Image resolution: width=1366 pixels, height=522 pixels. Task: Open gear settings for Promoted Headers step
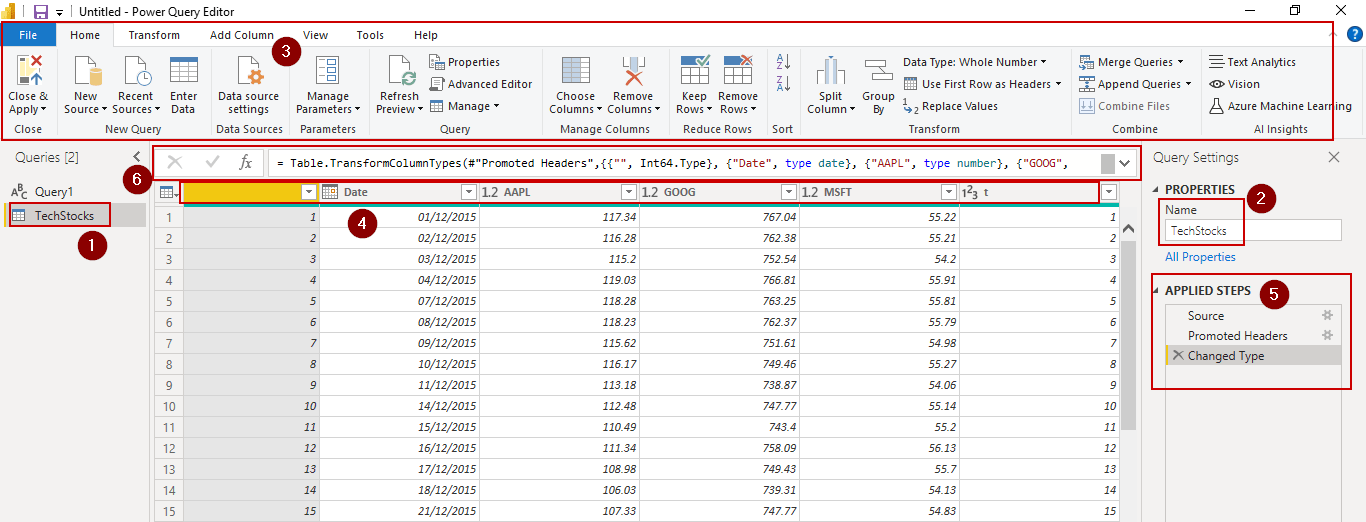pos(1328,335)
